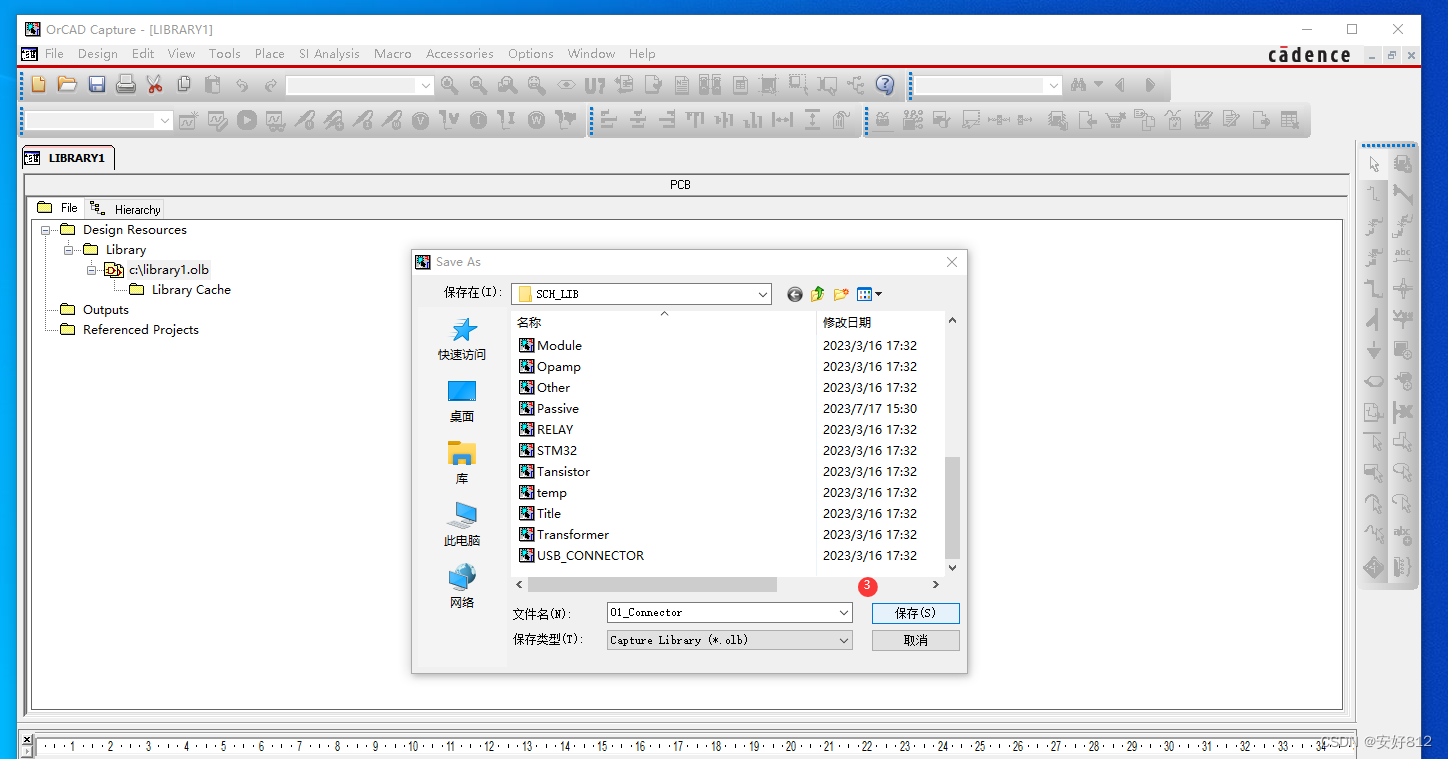Open the SI Analysis menu
The width and height of the screenshot is (1448, 759).
tap(329, 54)
